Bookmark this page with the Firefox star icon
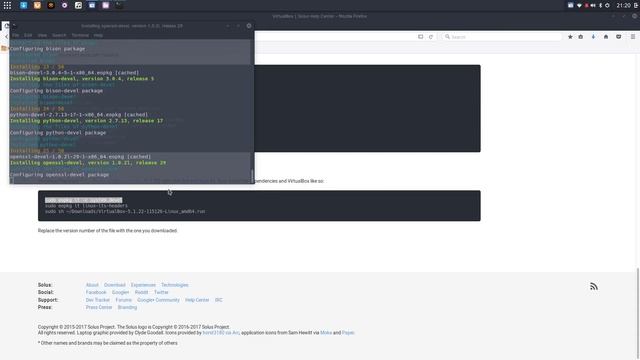The image size is (640, 360). [570, 37]
